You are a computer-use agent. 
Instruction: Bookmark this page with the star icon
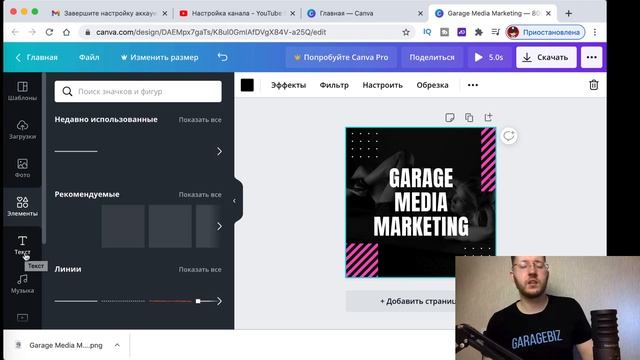(x=406, y=32)
